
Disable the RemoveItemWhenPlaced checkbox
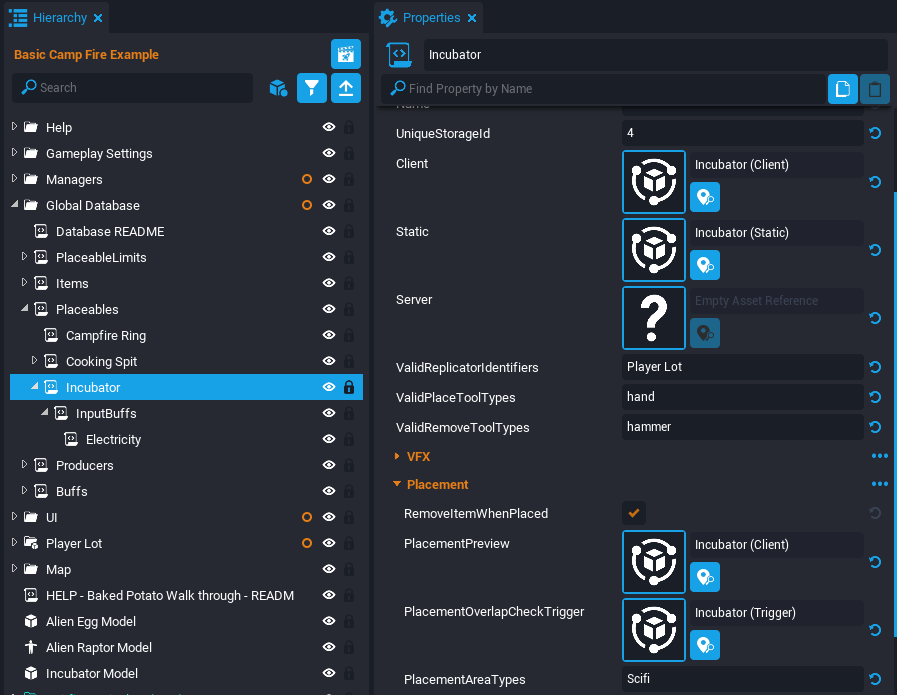pyautogui.click(x=633, y=512)
